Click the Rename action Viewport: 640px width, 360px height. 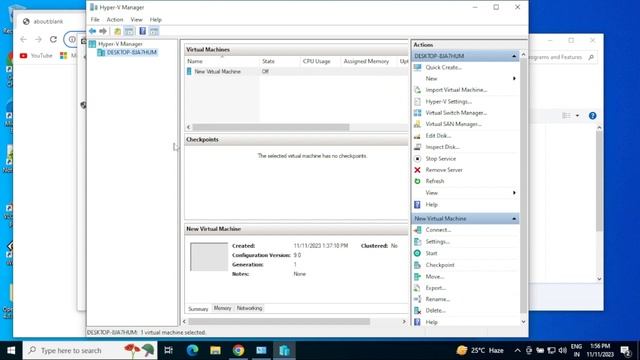(x=438, y=299)
